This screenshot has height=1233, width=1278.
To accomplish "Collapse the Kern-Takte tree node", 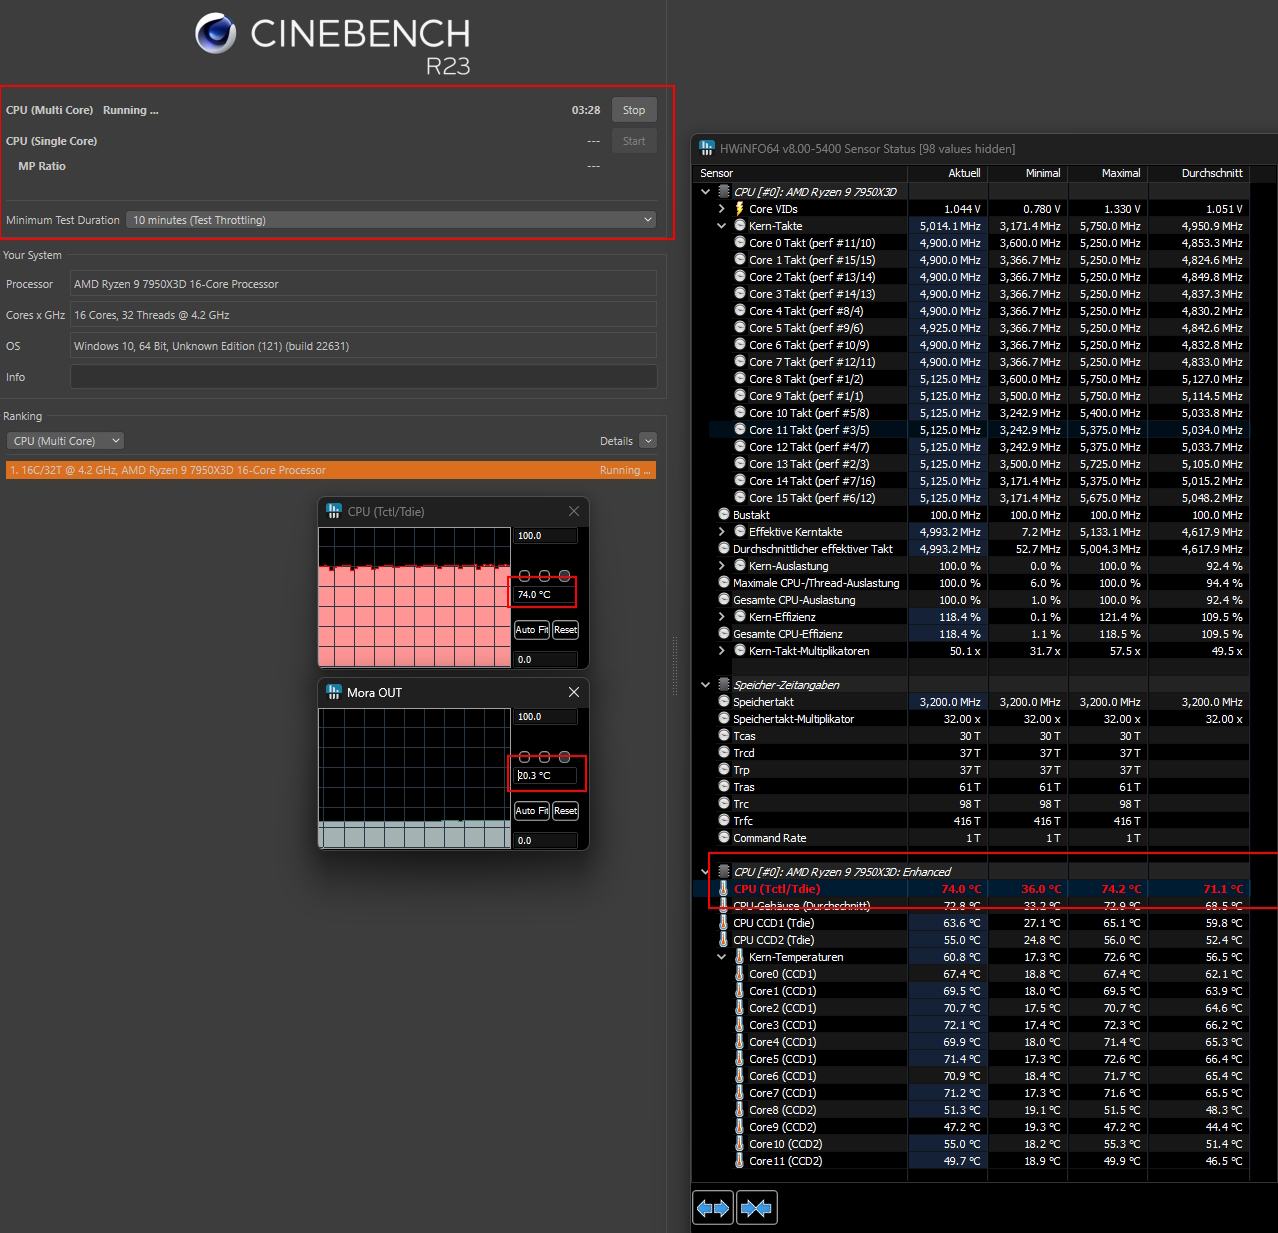I will (x=722, y=226).
